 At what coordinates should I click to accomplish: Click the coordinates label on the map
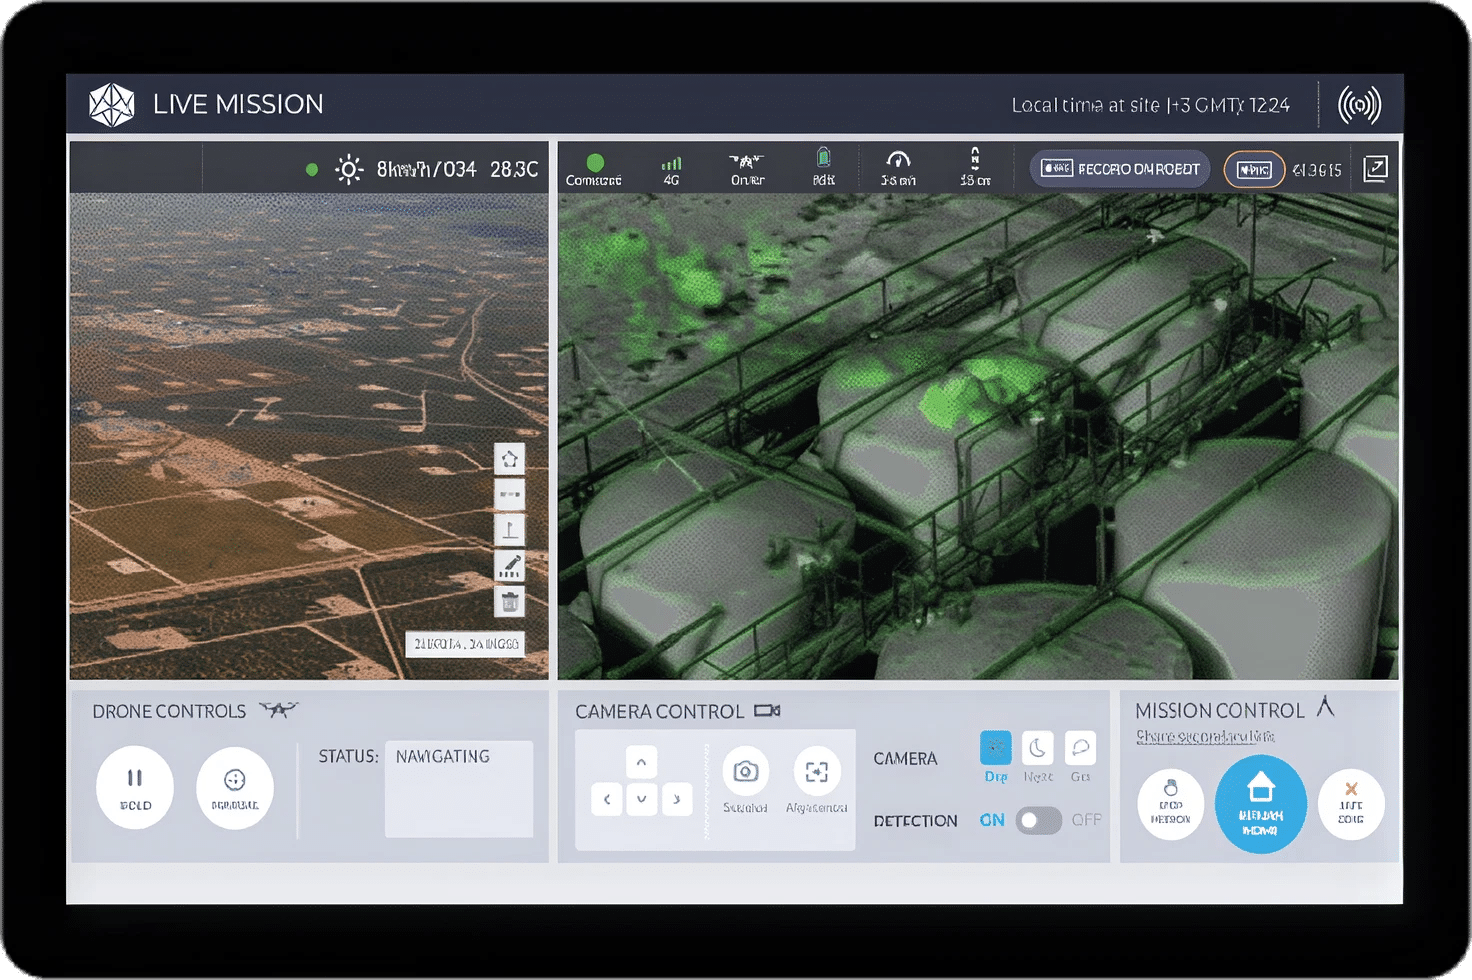click(x=465, y=644)
